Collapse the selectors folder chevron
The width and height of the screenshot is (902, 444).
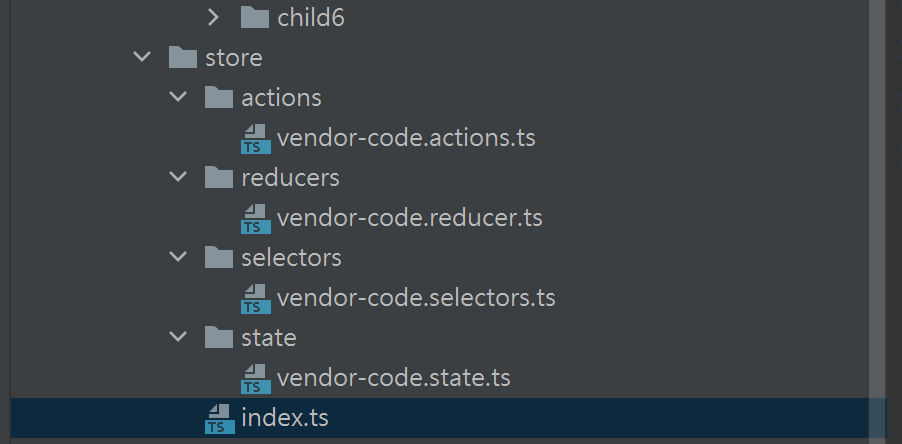pos(178,257)
